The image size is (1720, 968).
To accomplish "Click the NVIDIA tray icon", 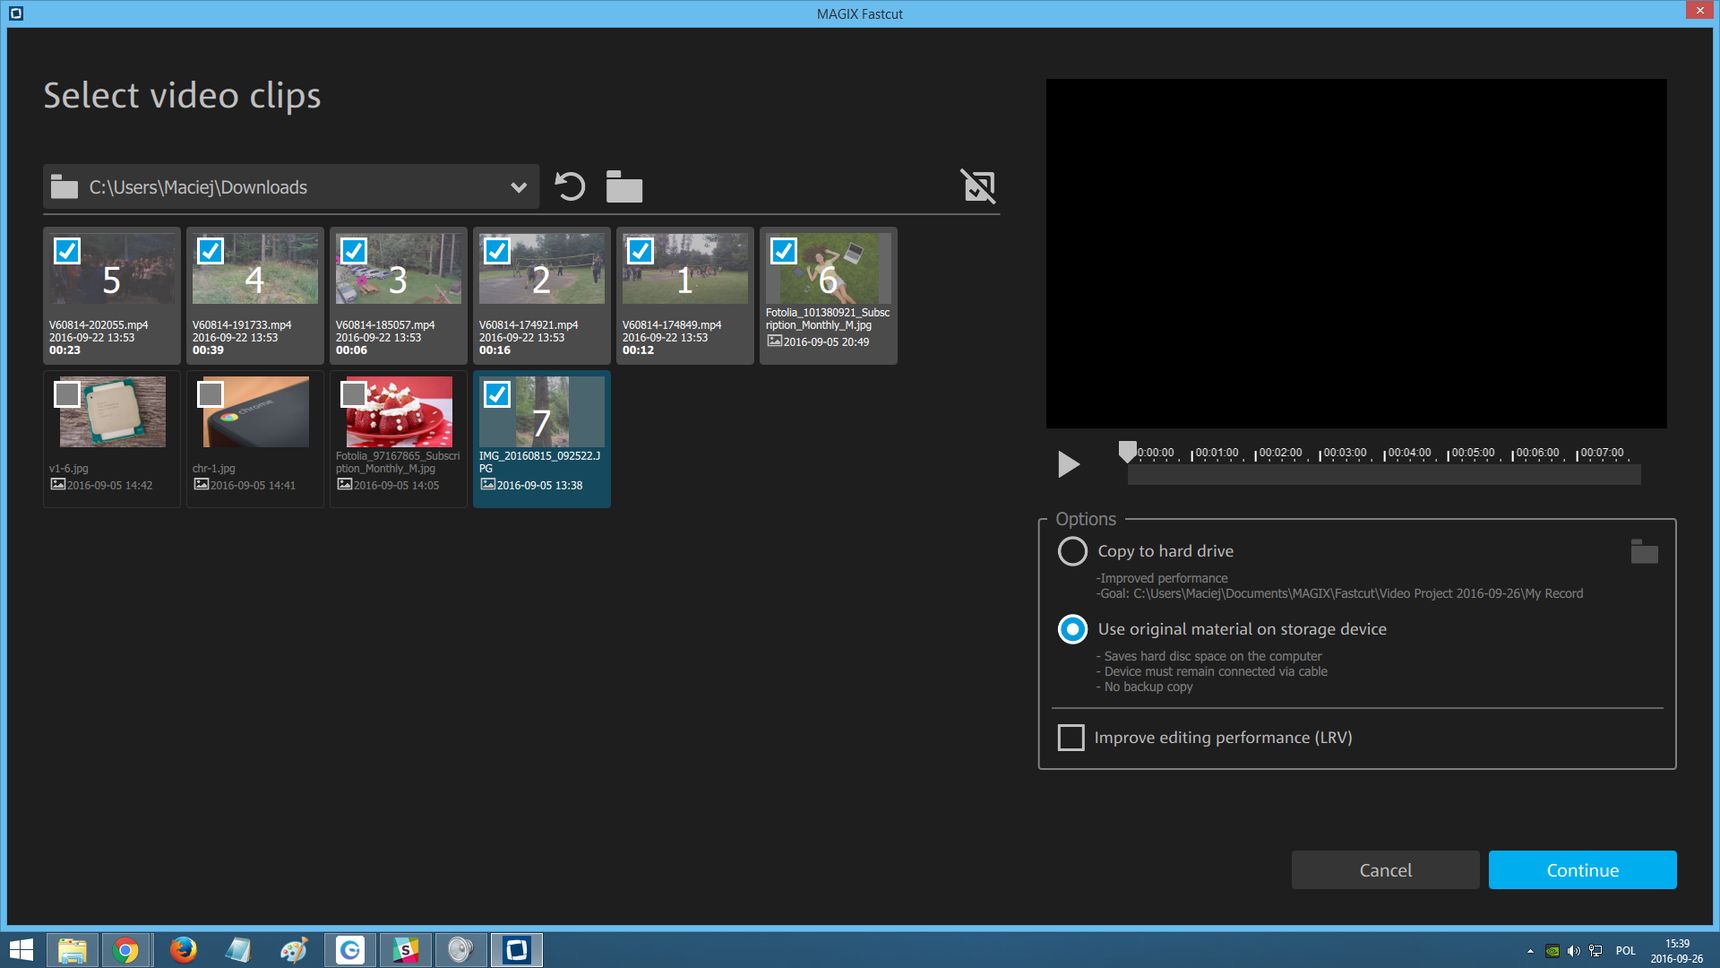I will [1552, 951].
